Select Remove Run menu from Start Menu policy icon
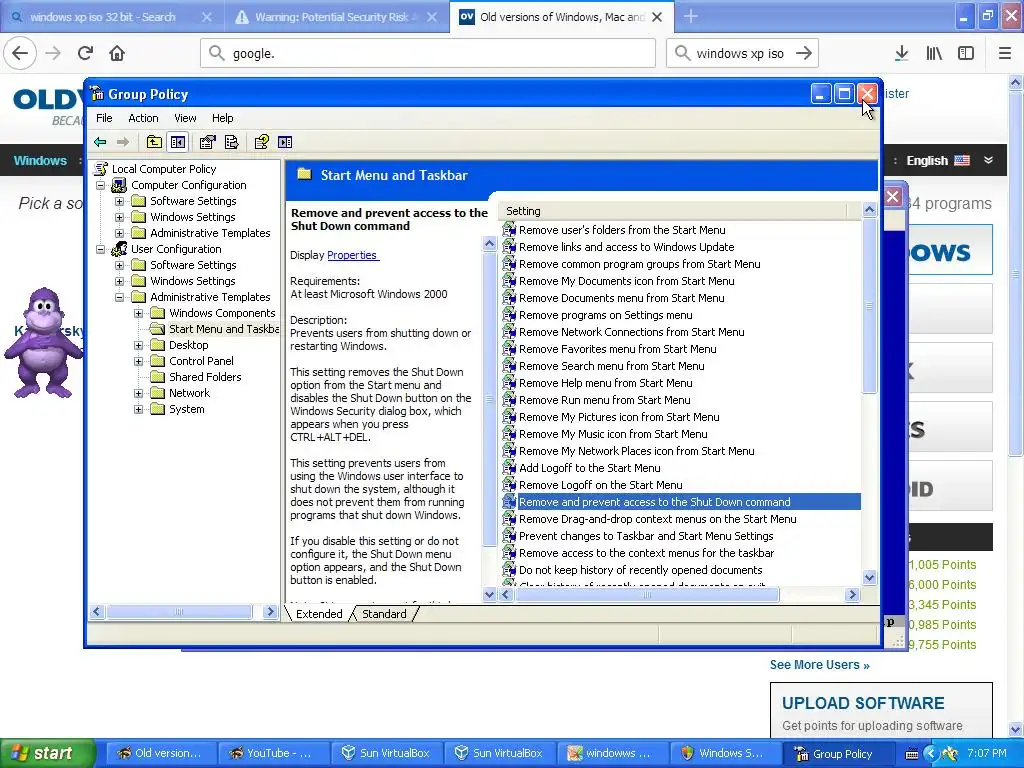 point(509,400)
